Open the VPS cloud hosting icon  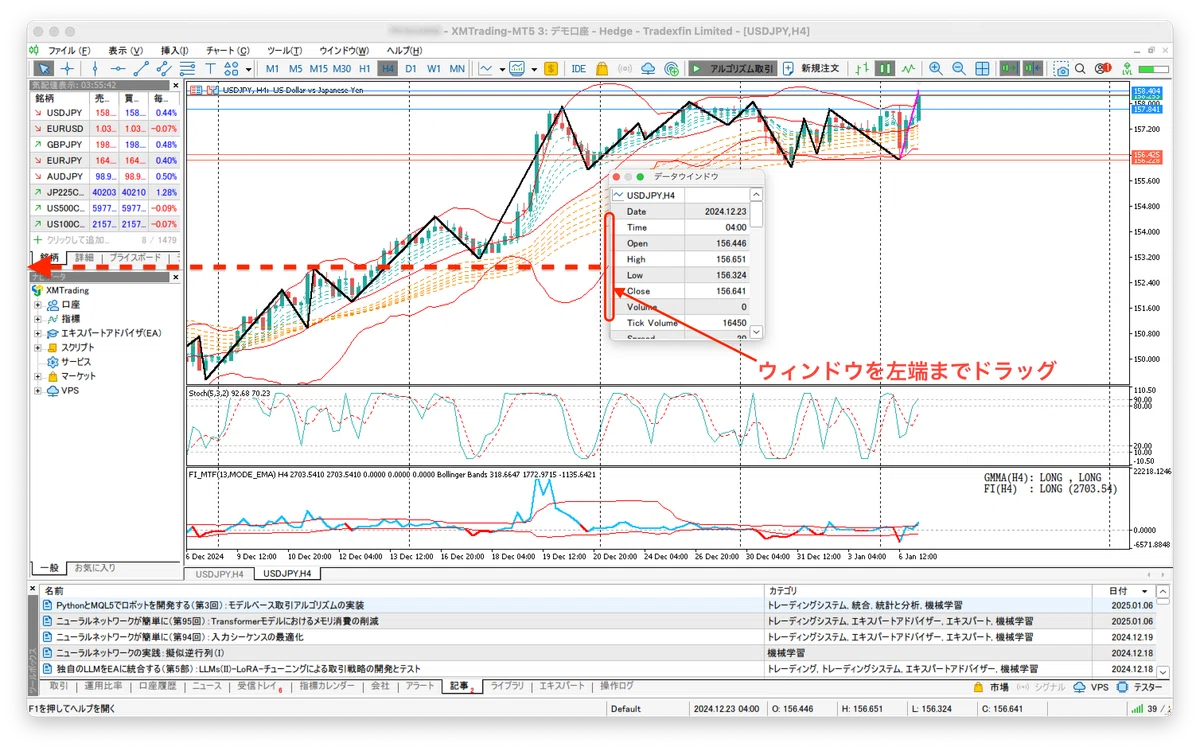coord(648,68)
